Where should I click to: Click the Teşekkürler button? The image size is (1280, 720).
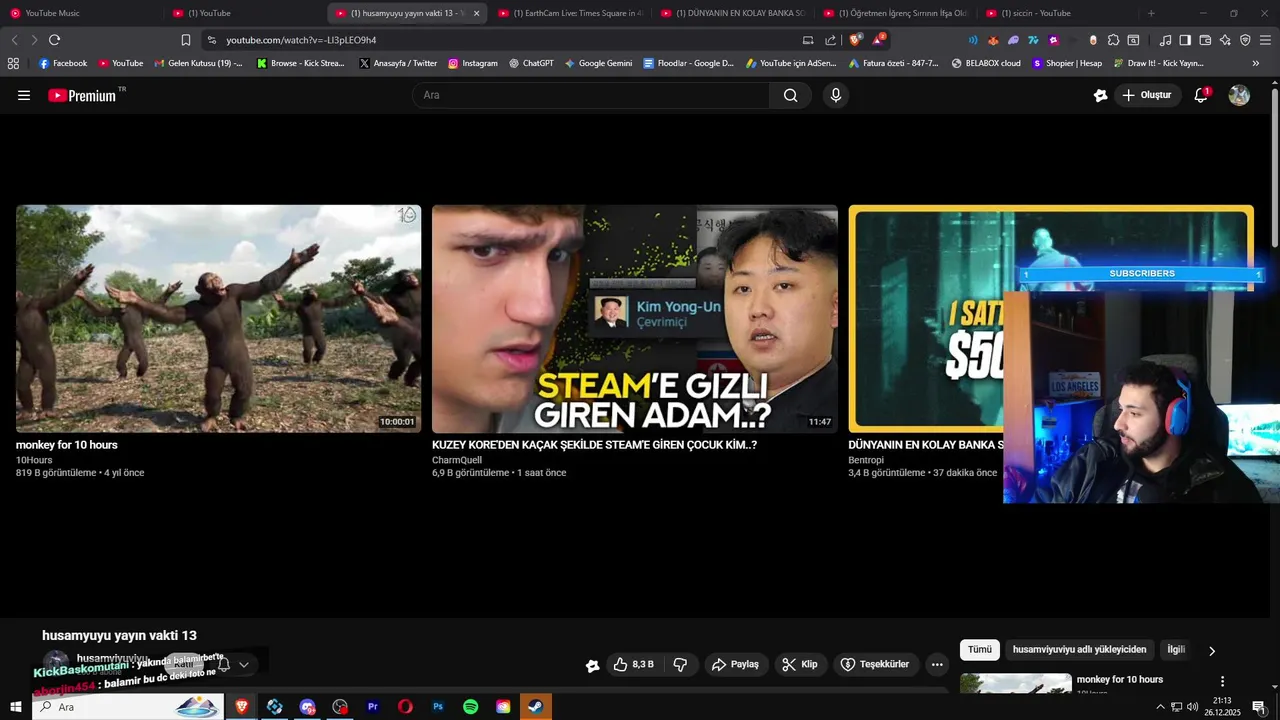(876, 664)
